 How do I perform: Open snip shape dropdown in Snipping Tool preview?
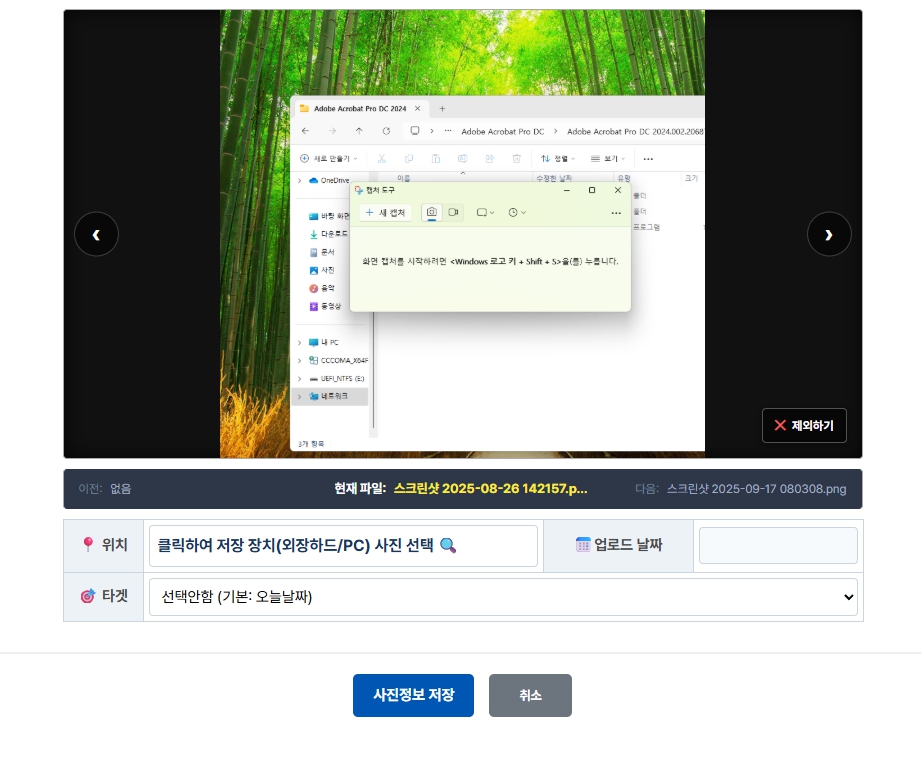tap(485, 213)
